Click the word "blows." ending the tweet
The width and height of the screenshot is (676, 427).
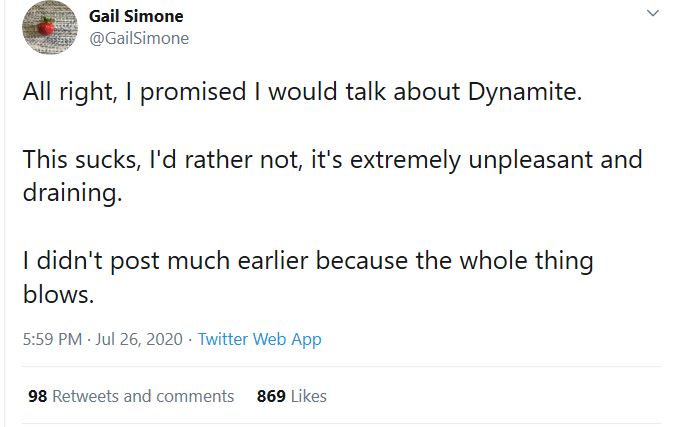point(58,296)
